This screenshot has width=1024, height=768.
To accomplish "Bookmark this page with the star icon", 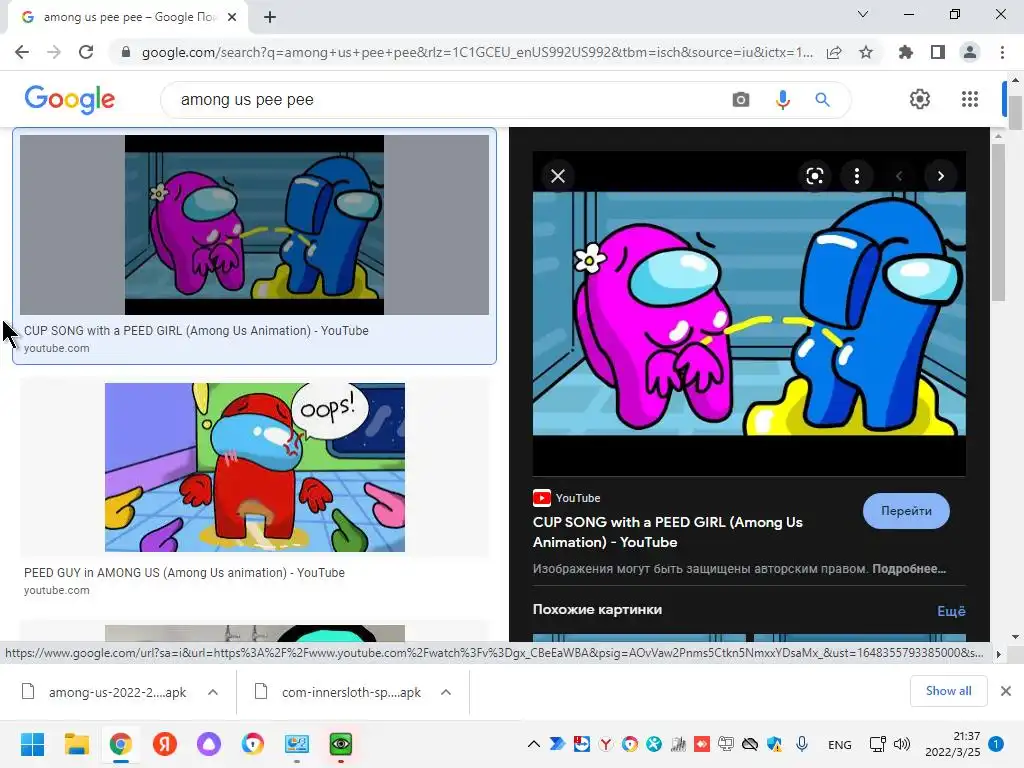I will click(x=866, y=52).
